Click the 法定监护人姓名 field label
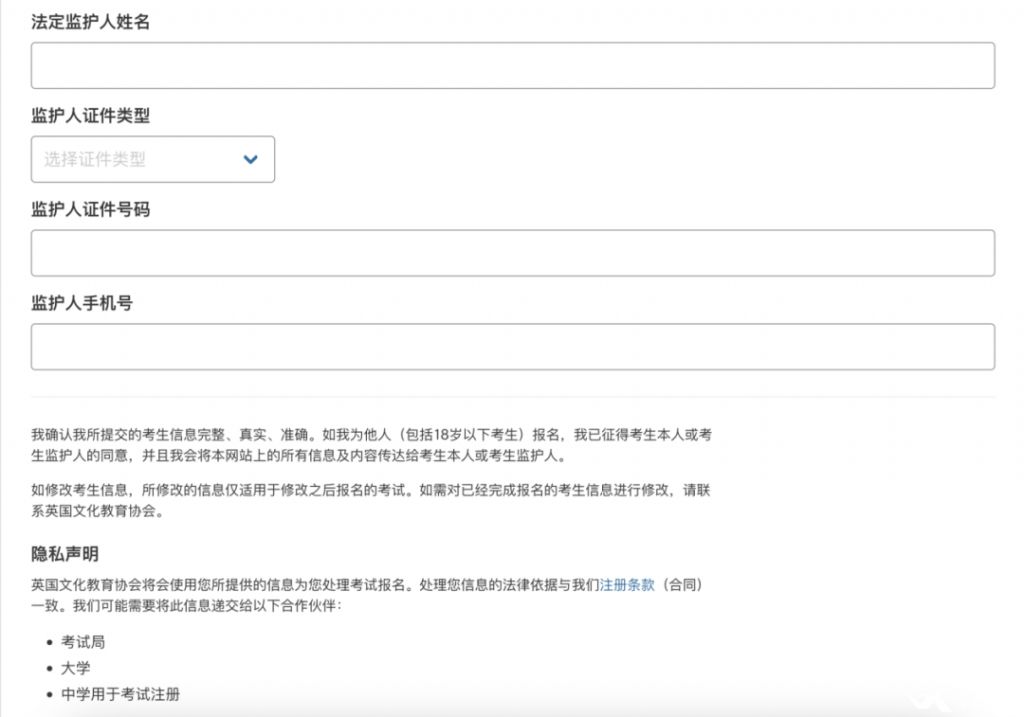The width and height of the screenshot is (1024, 717). tap(90, 22)
